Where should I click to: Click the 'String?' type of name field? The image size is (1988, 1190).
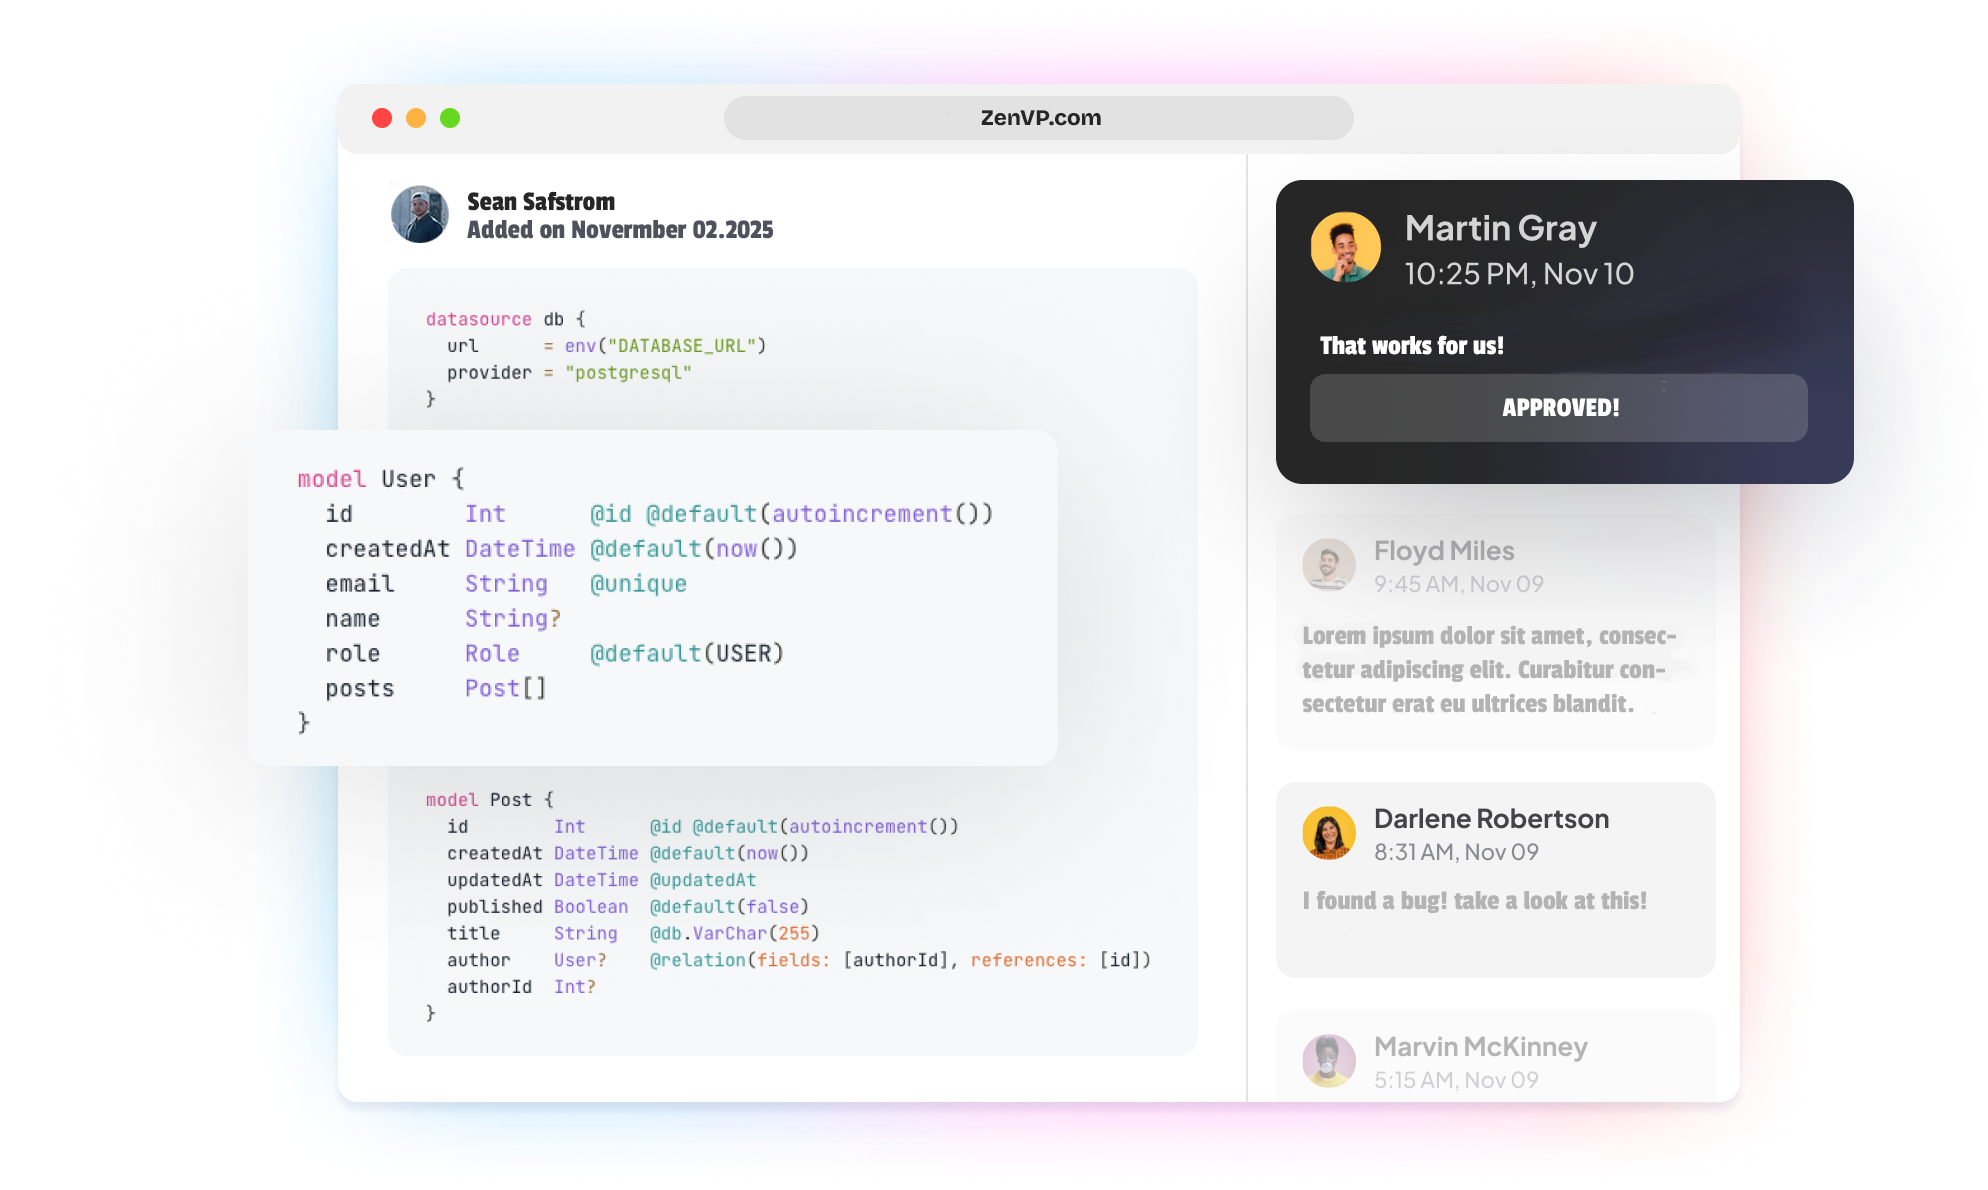(513, 619)
